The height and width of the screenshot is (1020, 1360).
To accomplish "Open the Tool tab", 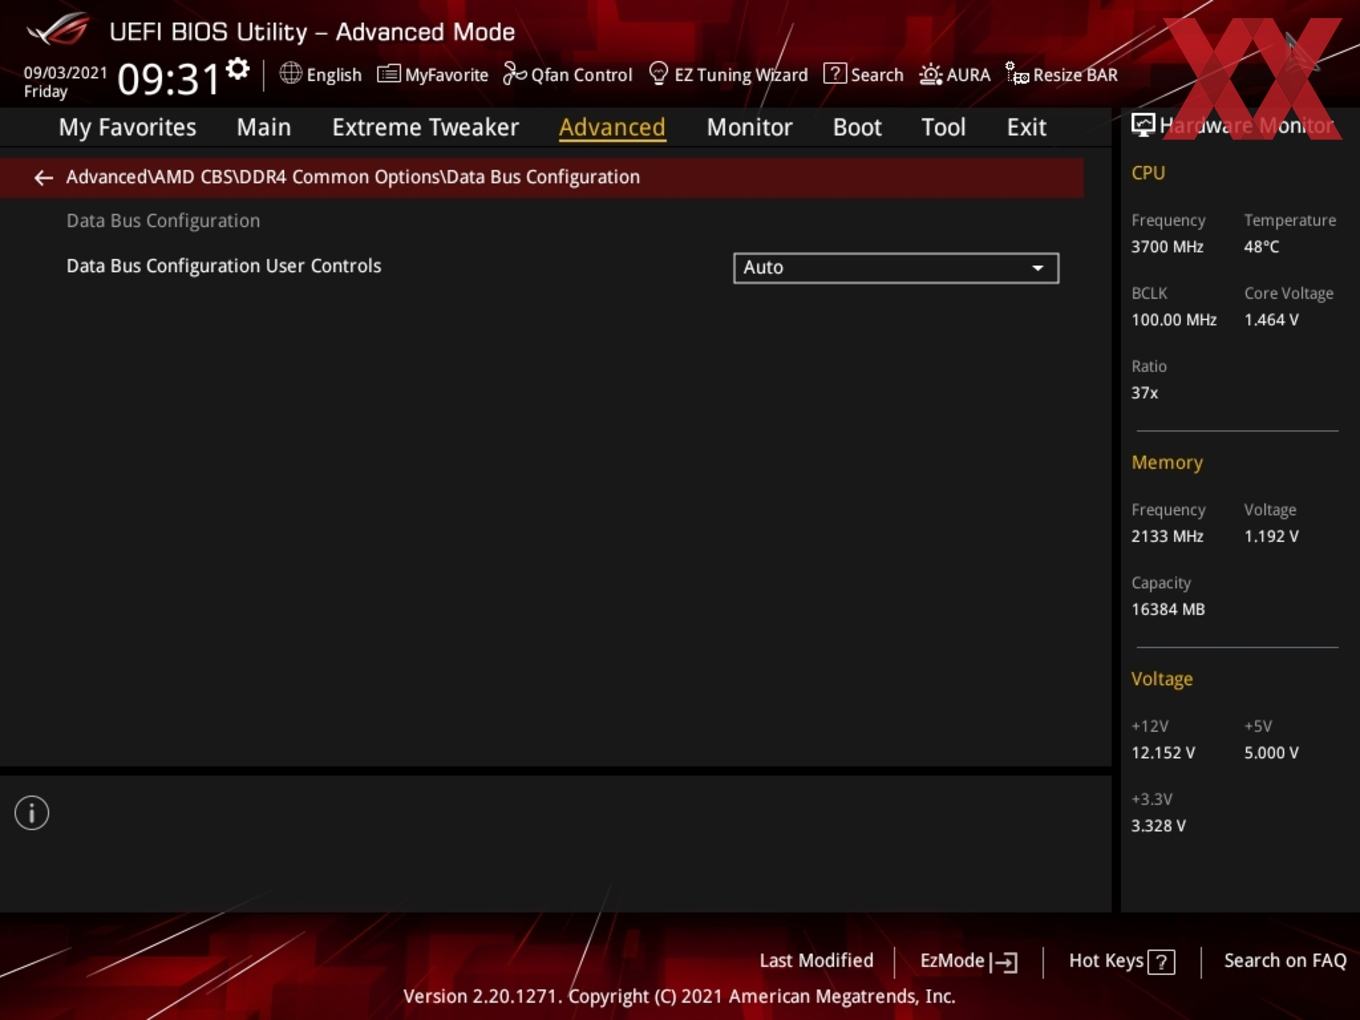I will [943, 127].
